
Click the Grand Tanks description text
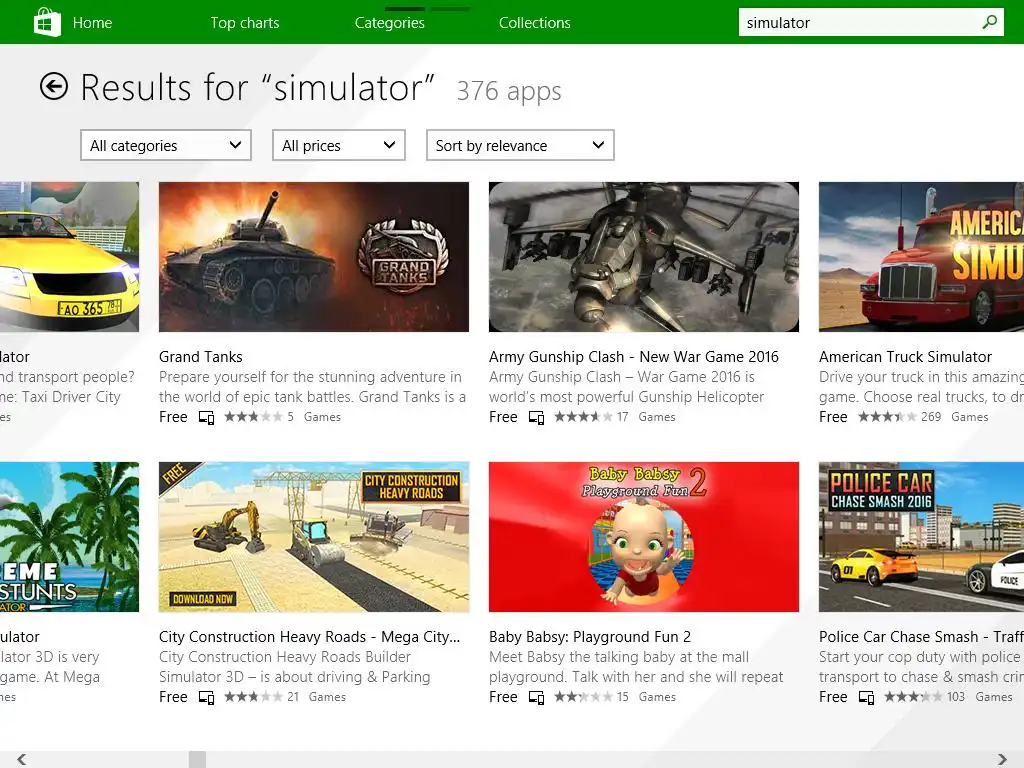point(312,387)
